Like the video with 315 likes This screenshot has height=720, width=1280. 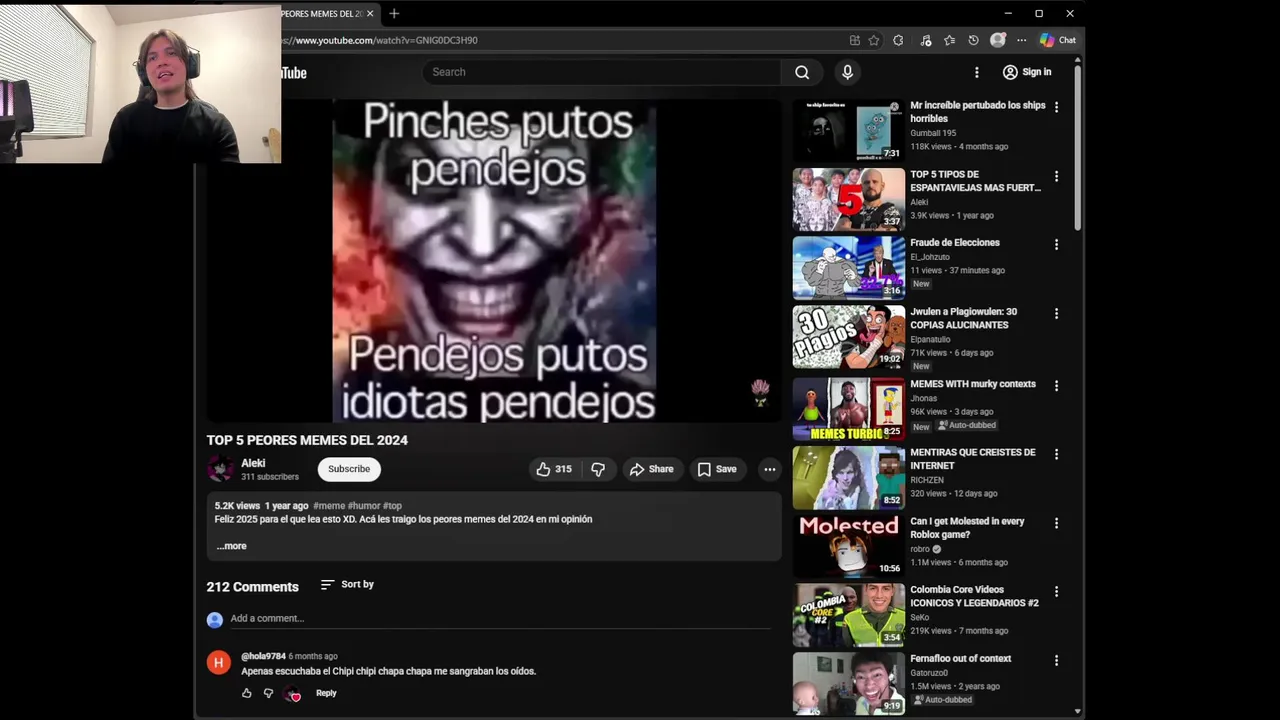555,469
